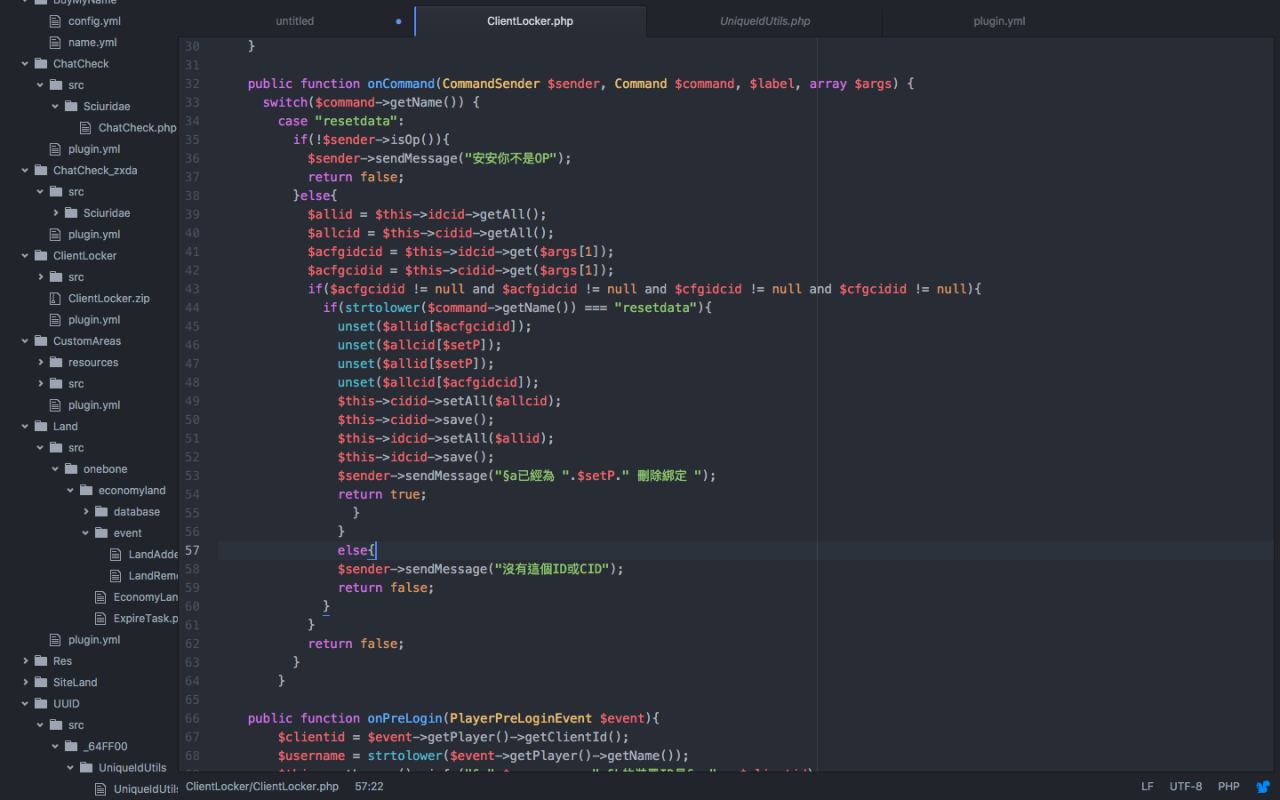Click the SiteLand folder icon
1280x800 pixels.
coord(41,682)
